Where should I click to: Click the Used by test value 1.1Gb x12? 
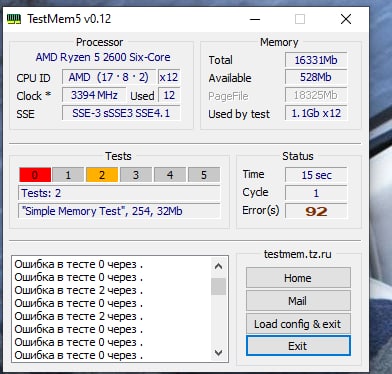pyautogui.click(x=316, y=113)
